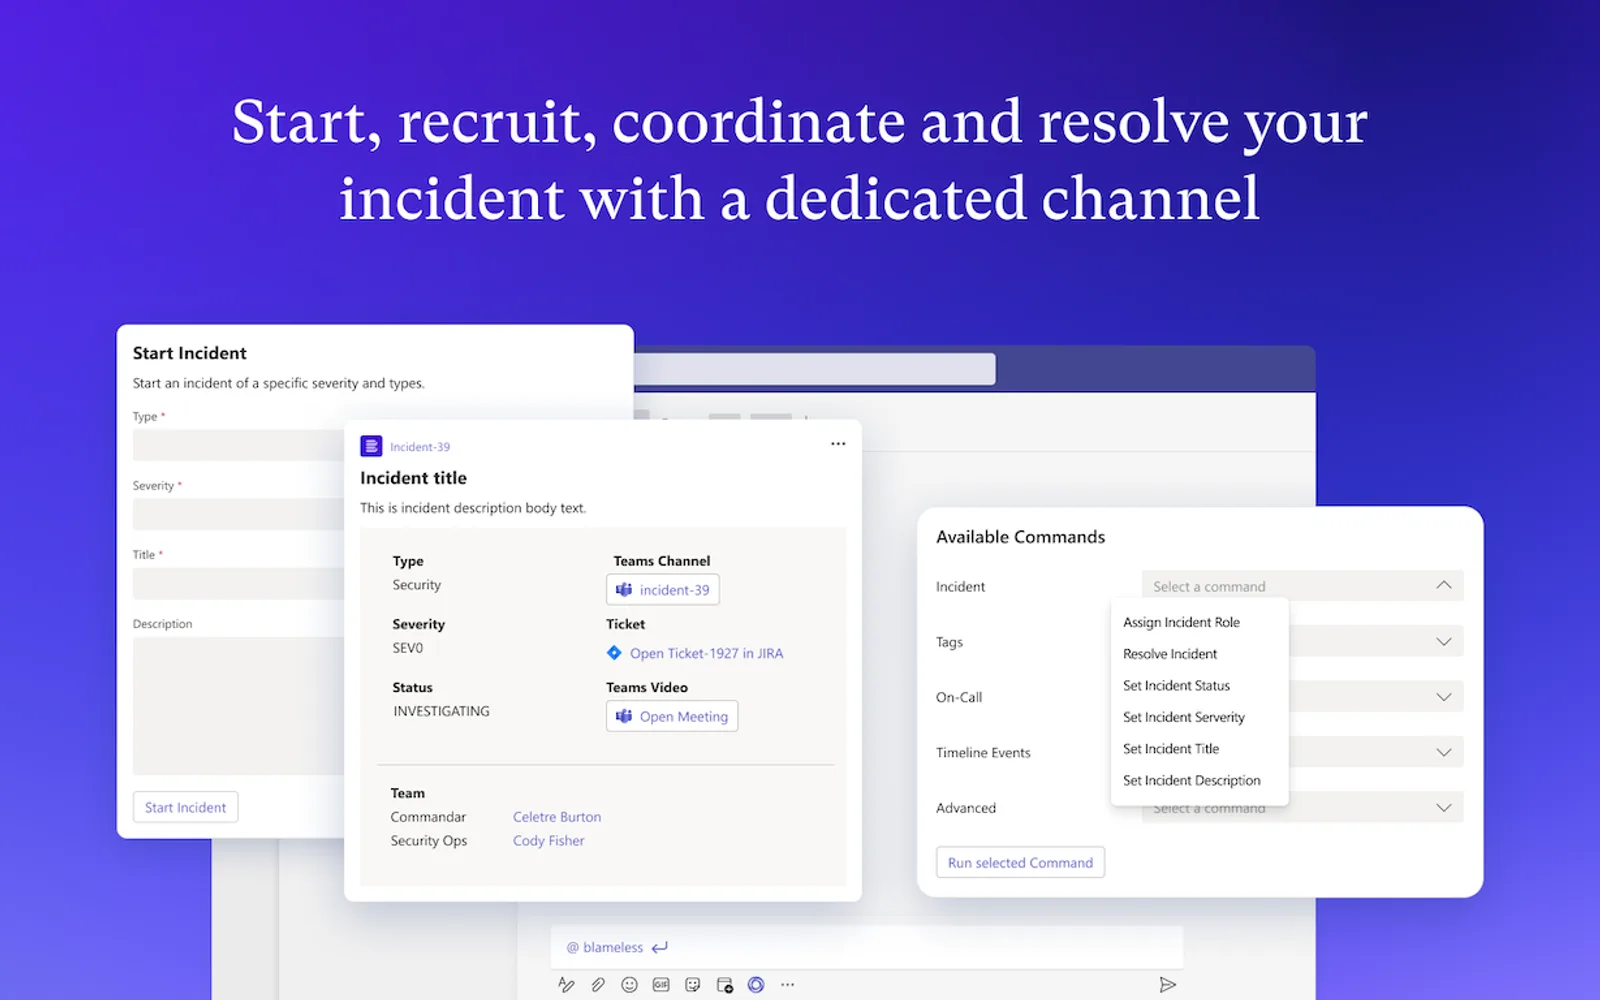Click the Description text area
1600x1000 pixels.
[238, 706]
